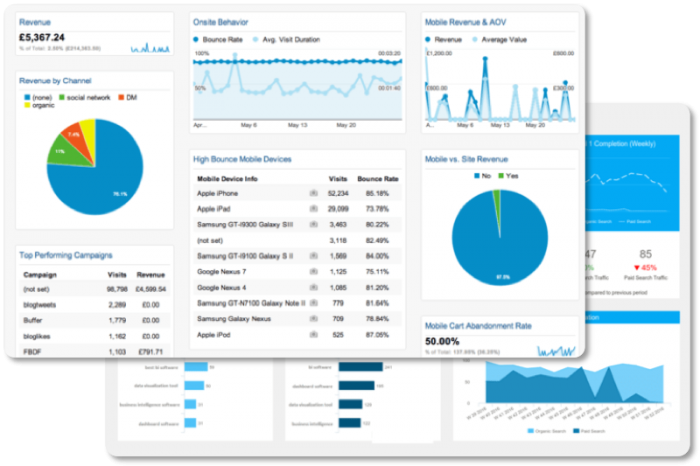Open the High Bounce Mobile Devices title
Viewport: 700px width, 466px height.
pyautogui.click(x=242, y=159)
